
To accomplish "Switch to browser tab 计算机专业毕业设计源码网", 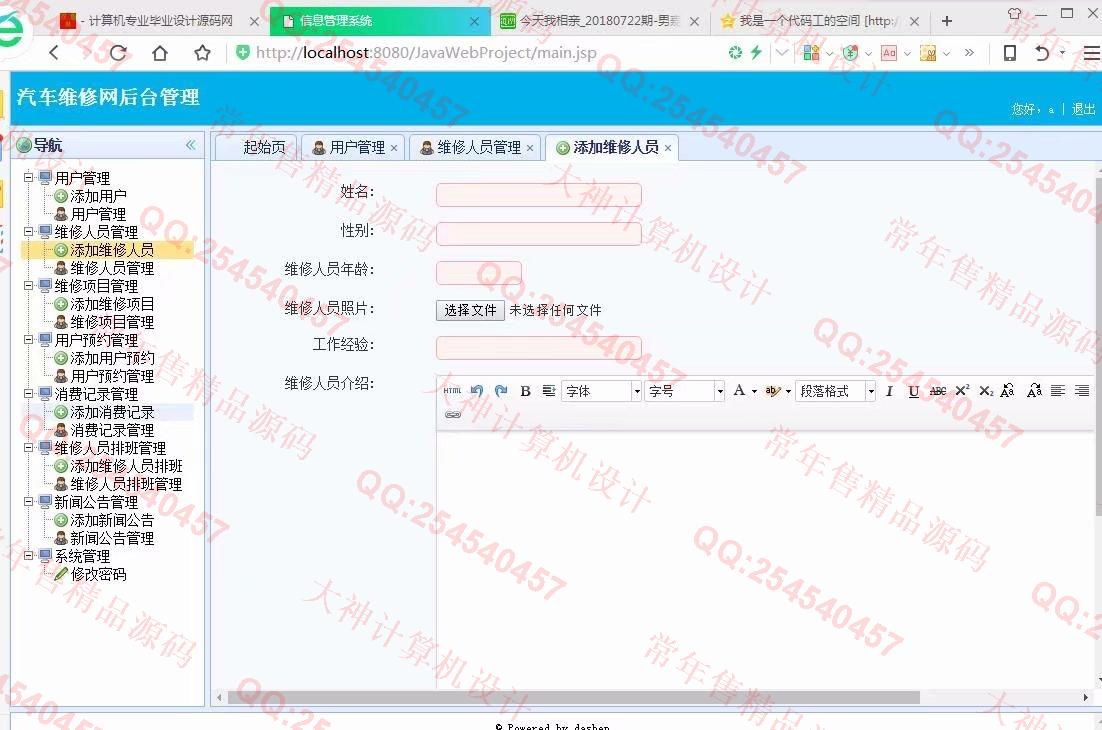I will [x=160, y=21].
